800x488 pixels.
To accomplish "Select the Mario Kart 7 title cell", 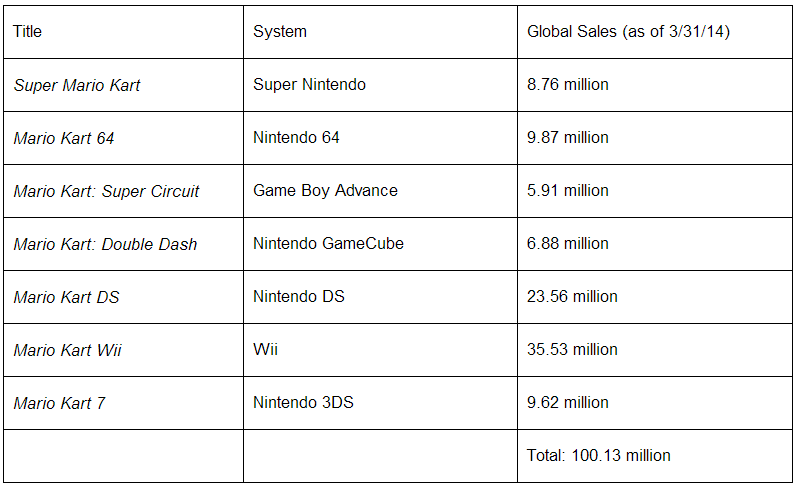I will coord(60,403).
